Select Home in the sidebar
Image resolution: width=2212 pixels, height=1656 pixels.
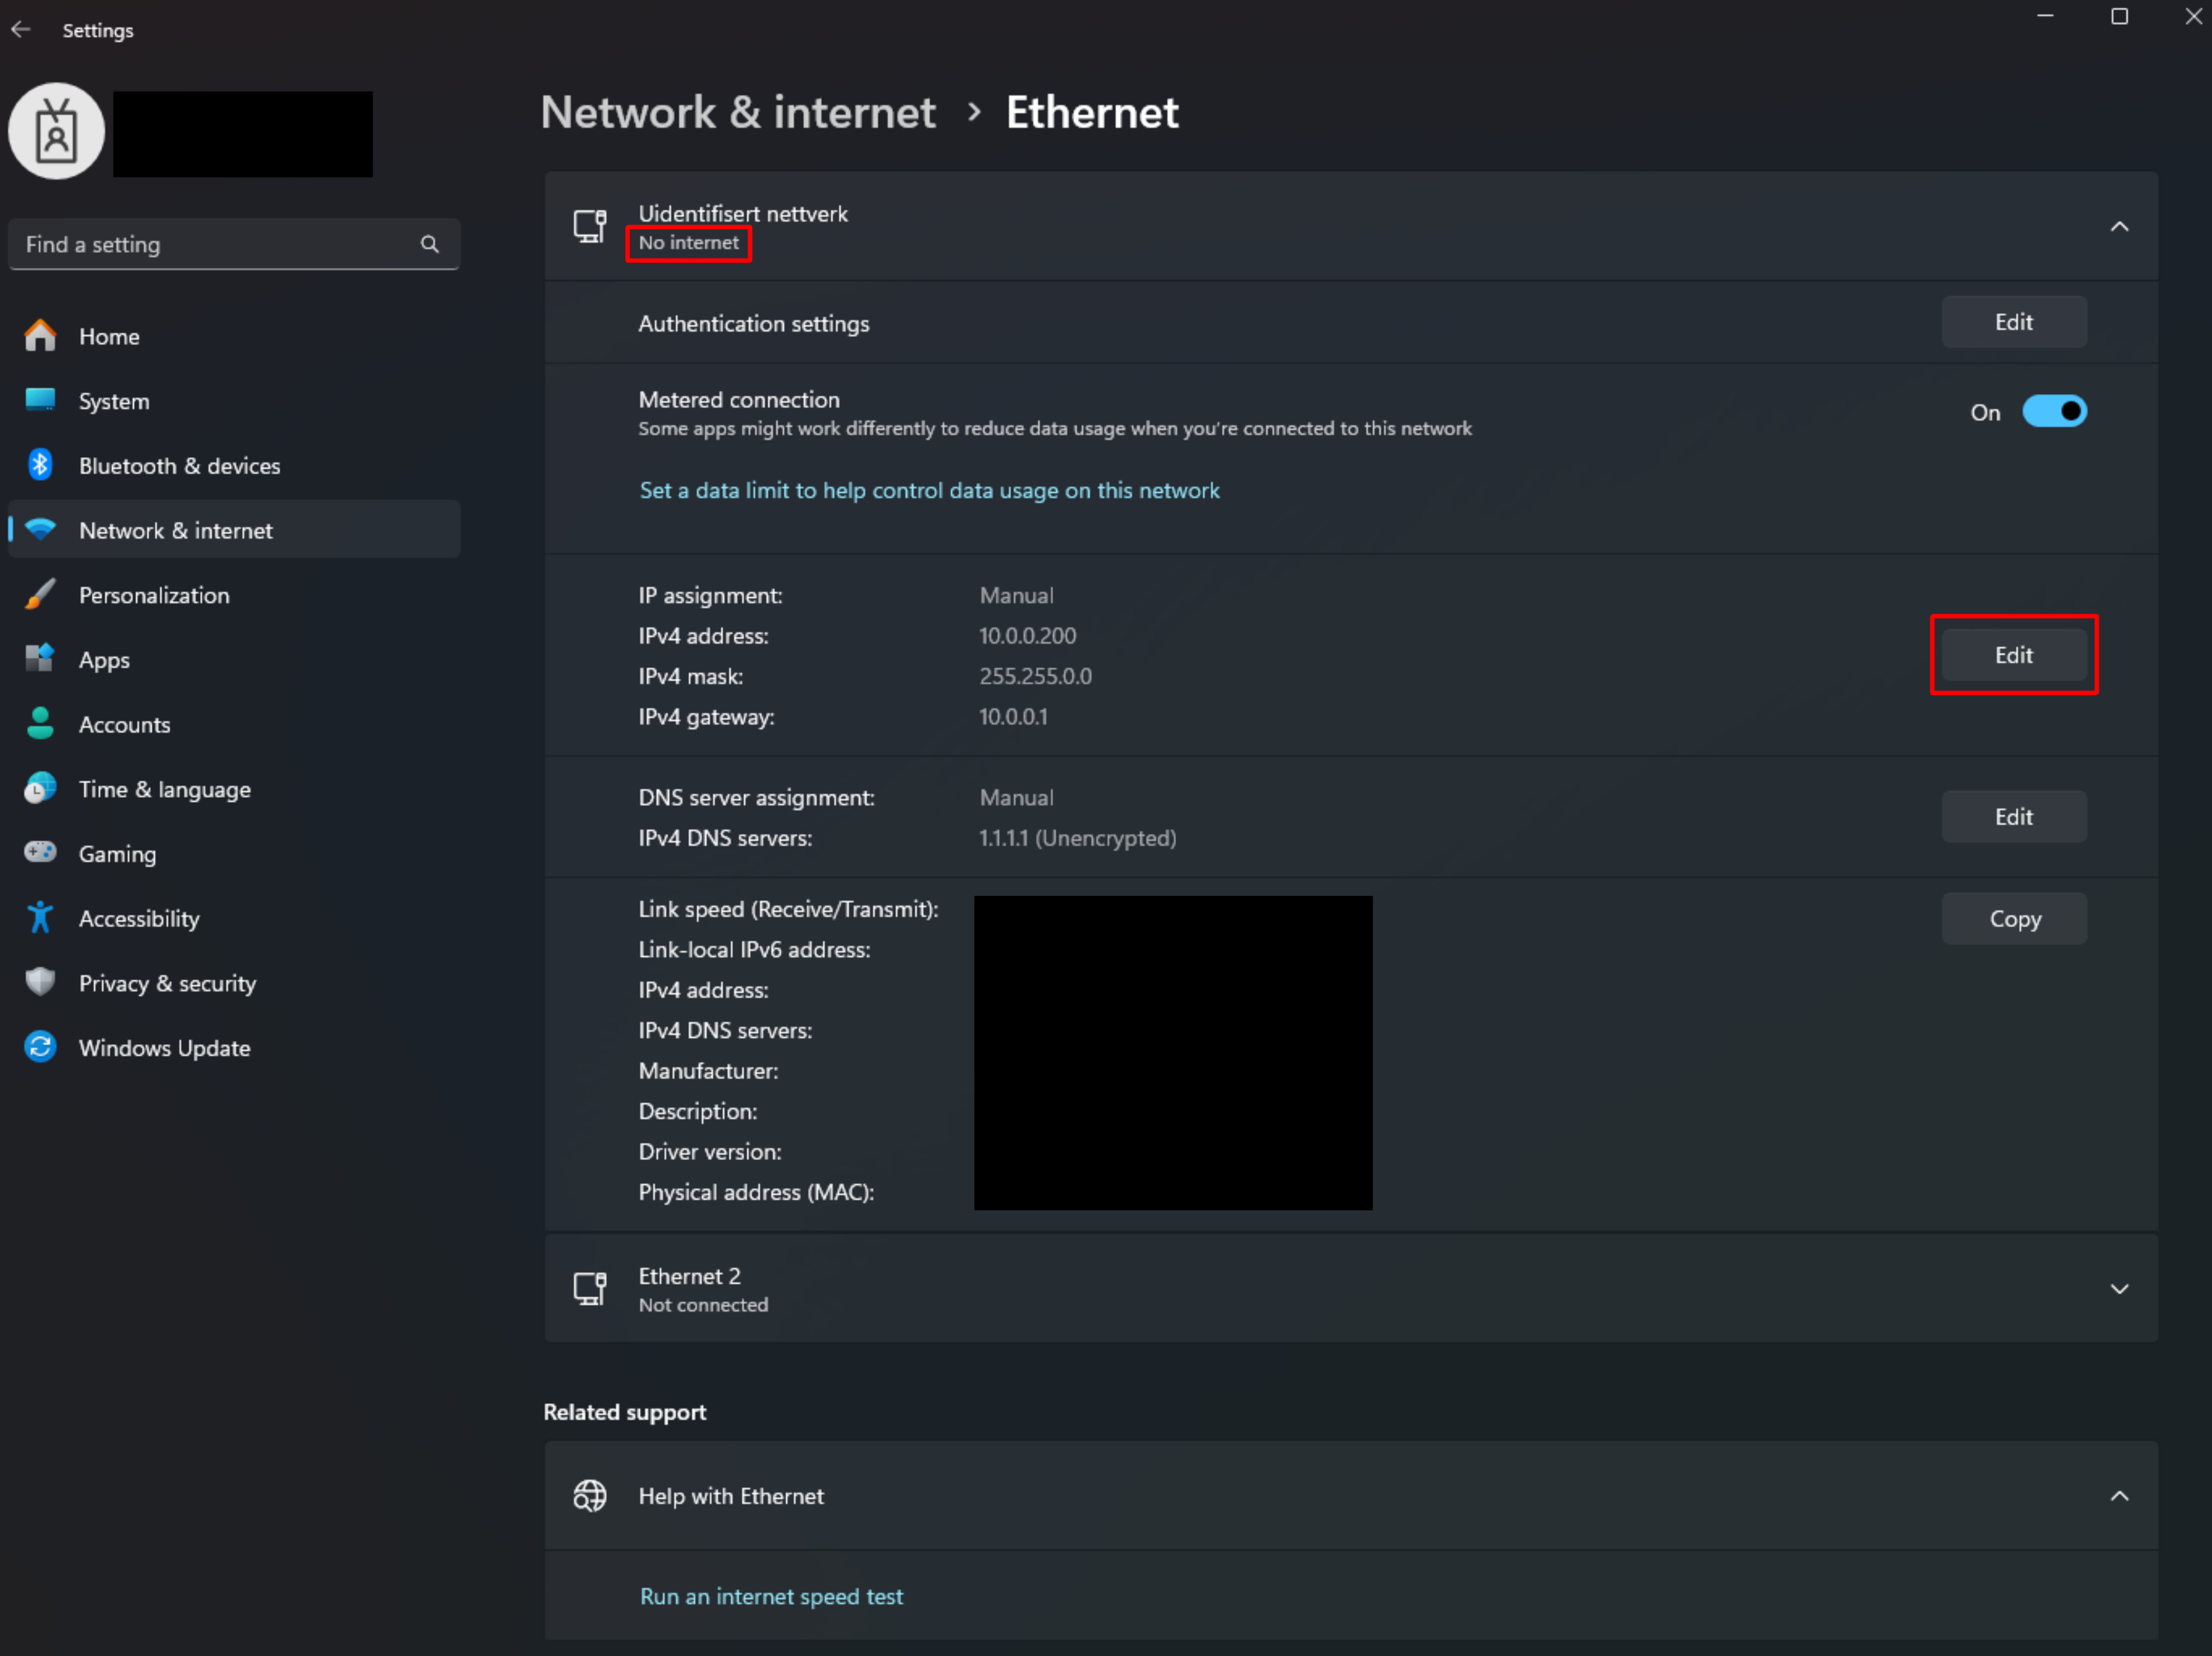109,336
